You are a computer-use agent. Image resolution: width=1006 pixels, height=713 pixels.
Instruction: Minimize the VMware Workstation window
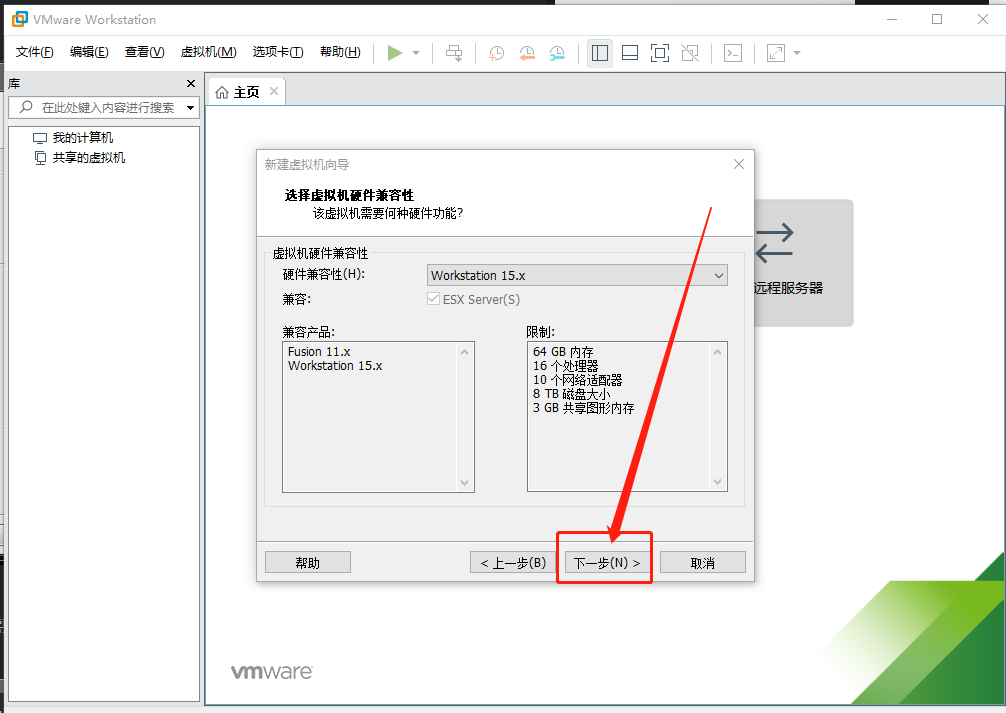coord(892,19)
